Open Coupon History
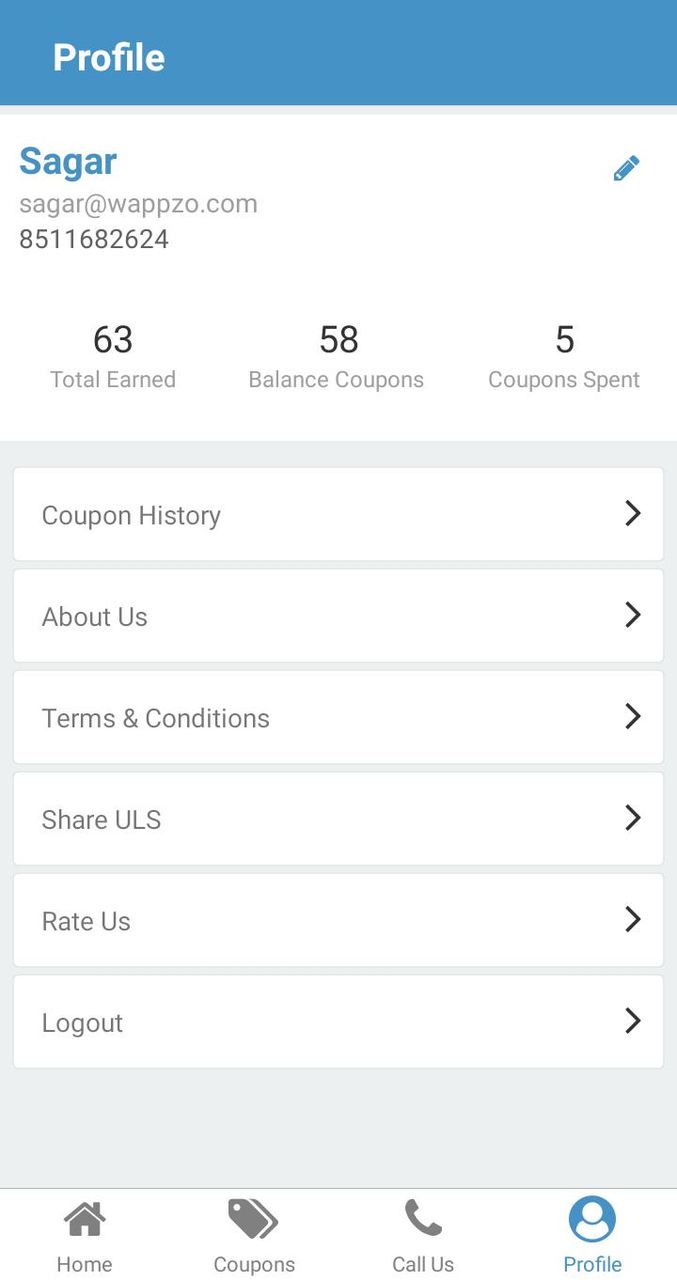 pos(131,514)
